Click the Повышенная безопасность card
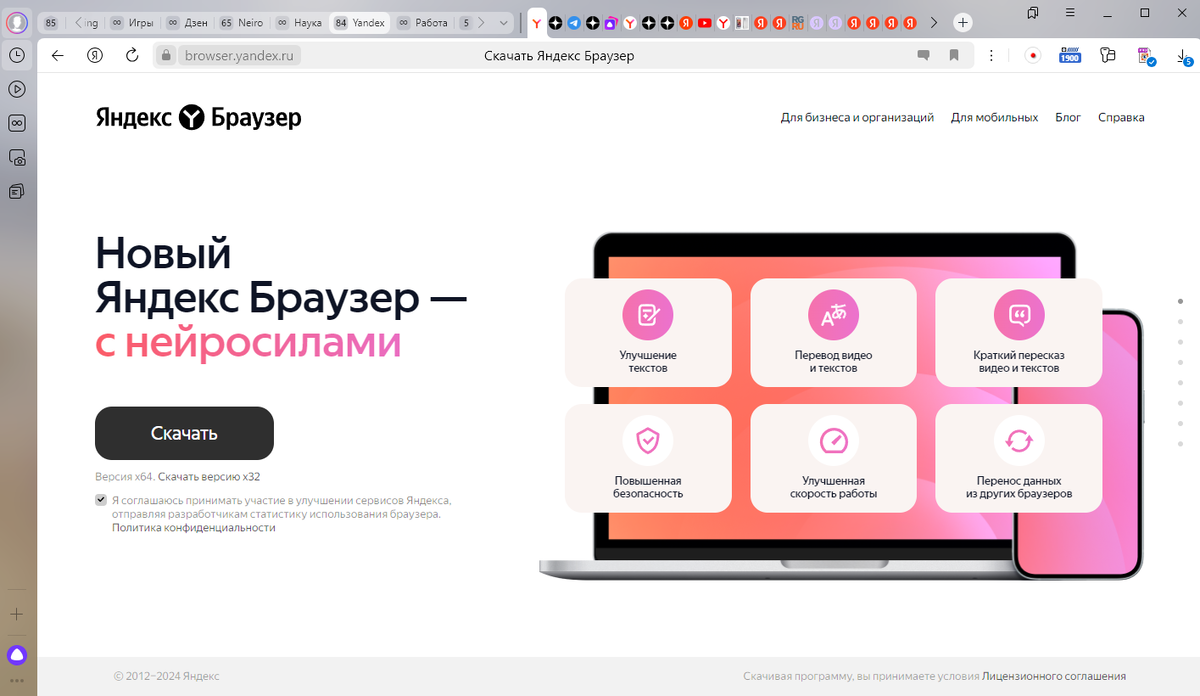This screenshot has height=696, width=1200. 648,458
